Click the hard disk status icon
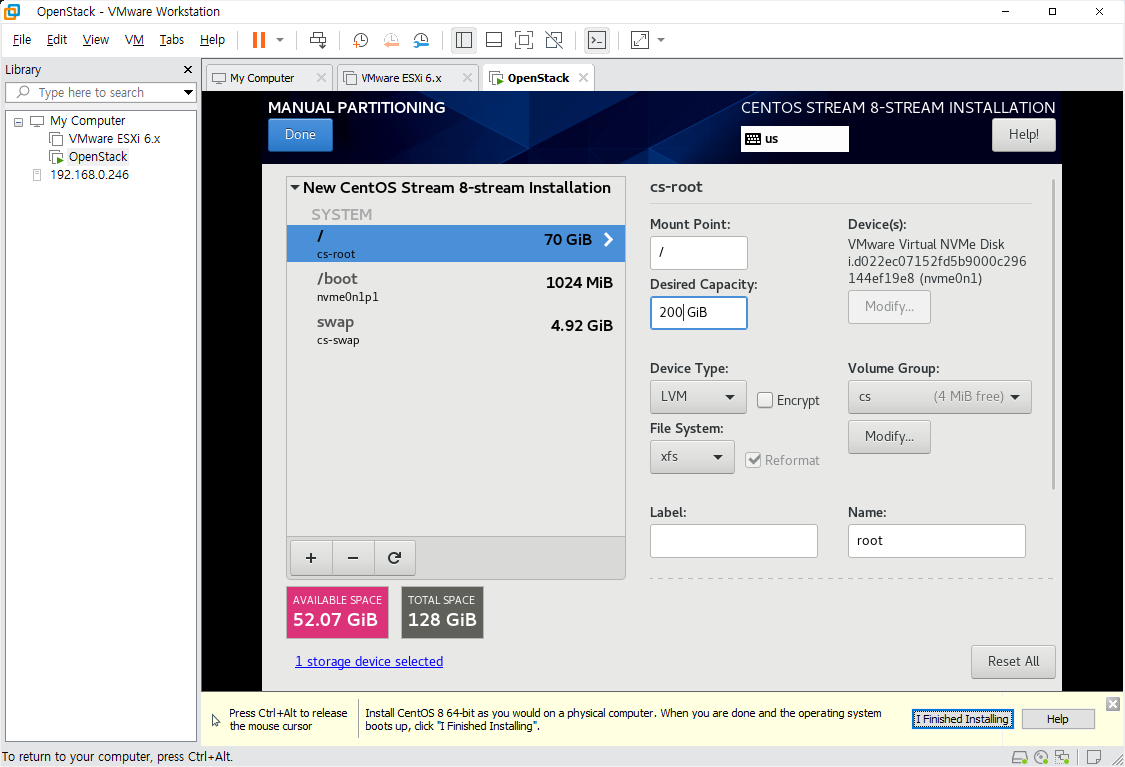The image size is (1125, 767). pos(1019,757)
